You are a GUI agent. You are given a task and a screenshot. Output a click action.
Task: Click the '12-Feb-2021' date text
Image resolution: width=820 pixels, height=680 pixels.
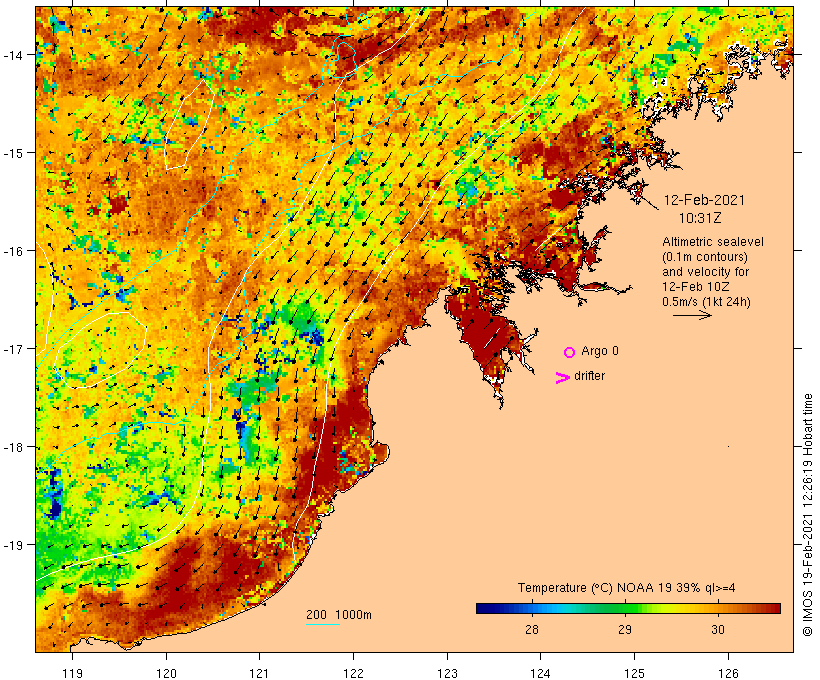(704, 200)
